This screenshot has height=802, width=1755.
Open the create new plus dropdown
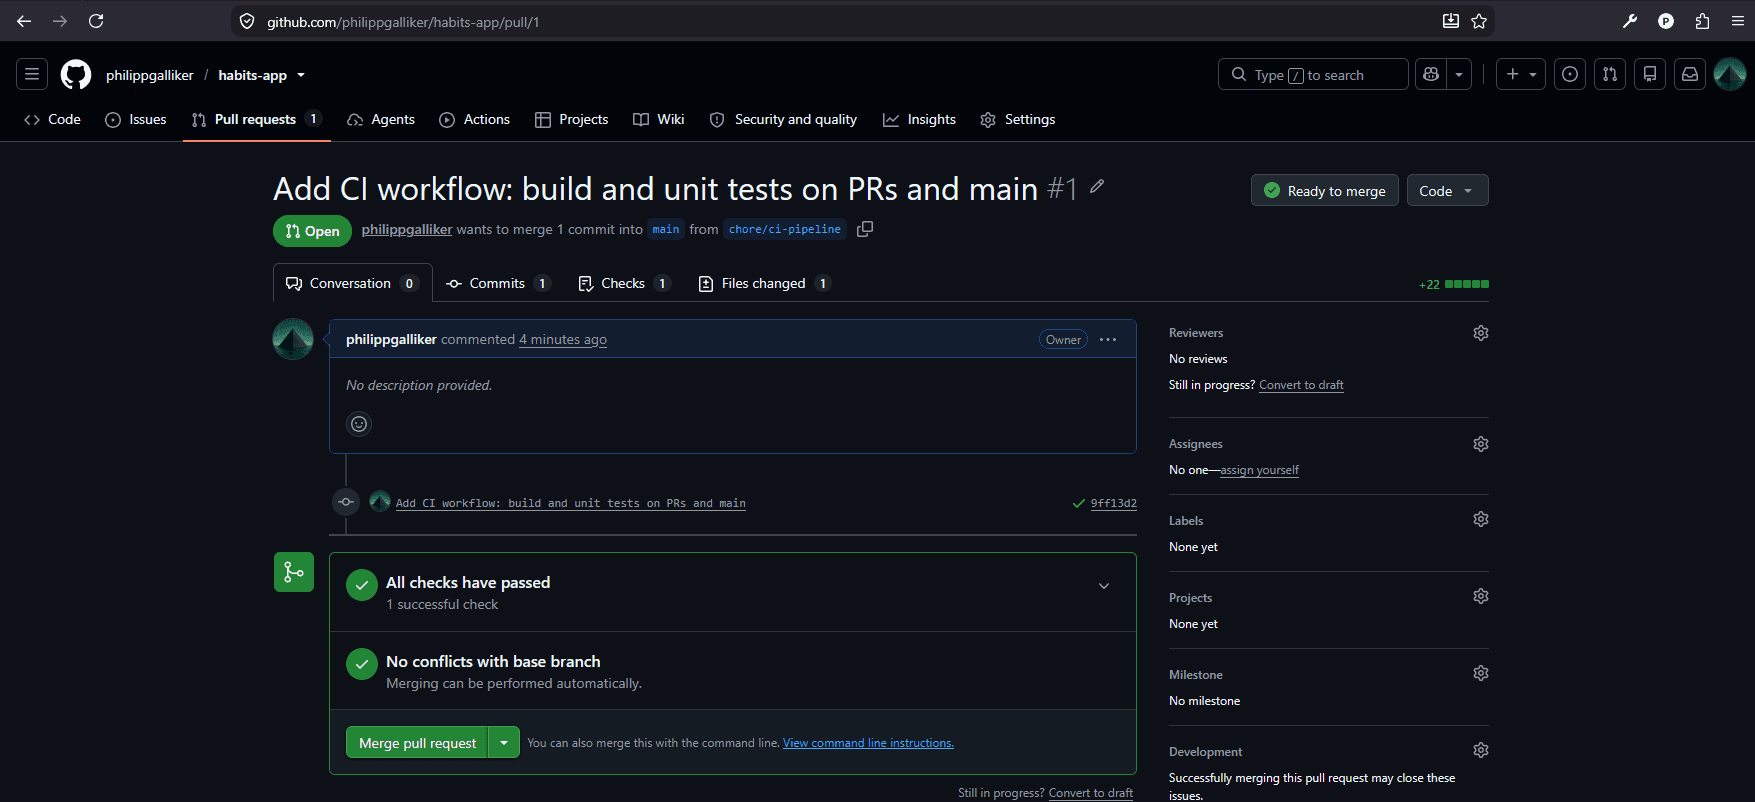pyautogui.click(x=1521, y=74)
